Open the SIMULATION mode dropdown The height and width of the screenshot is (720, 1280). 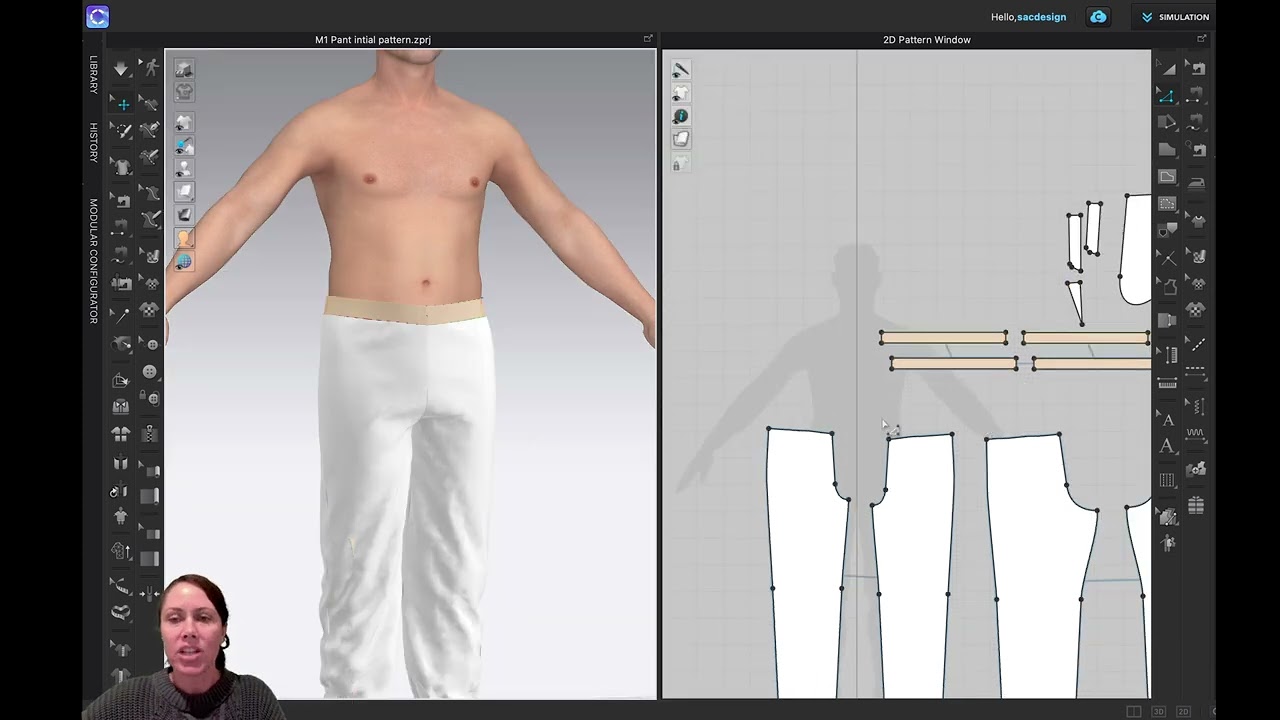1175,17
